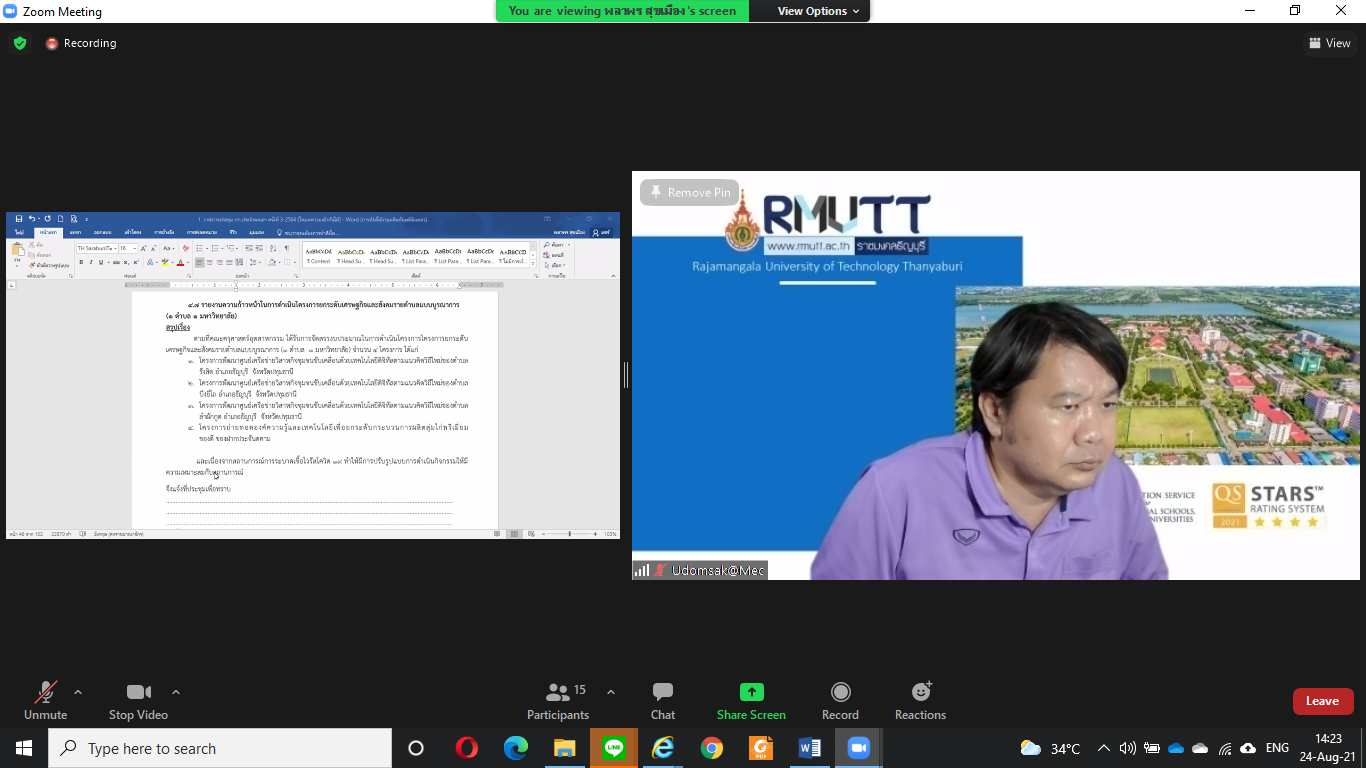Collapse the Word ribbon with the arrow
Screen dimensions: 1366x768
click(612, 275)
